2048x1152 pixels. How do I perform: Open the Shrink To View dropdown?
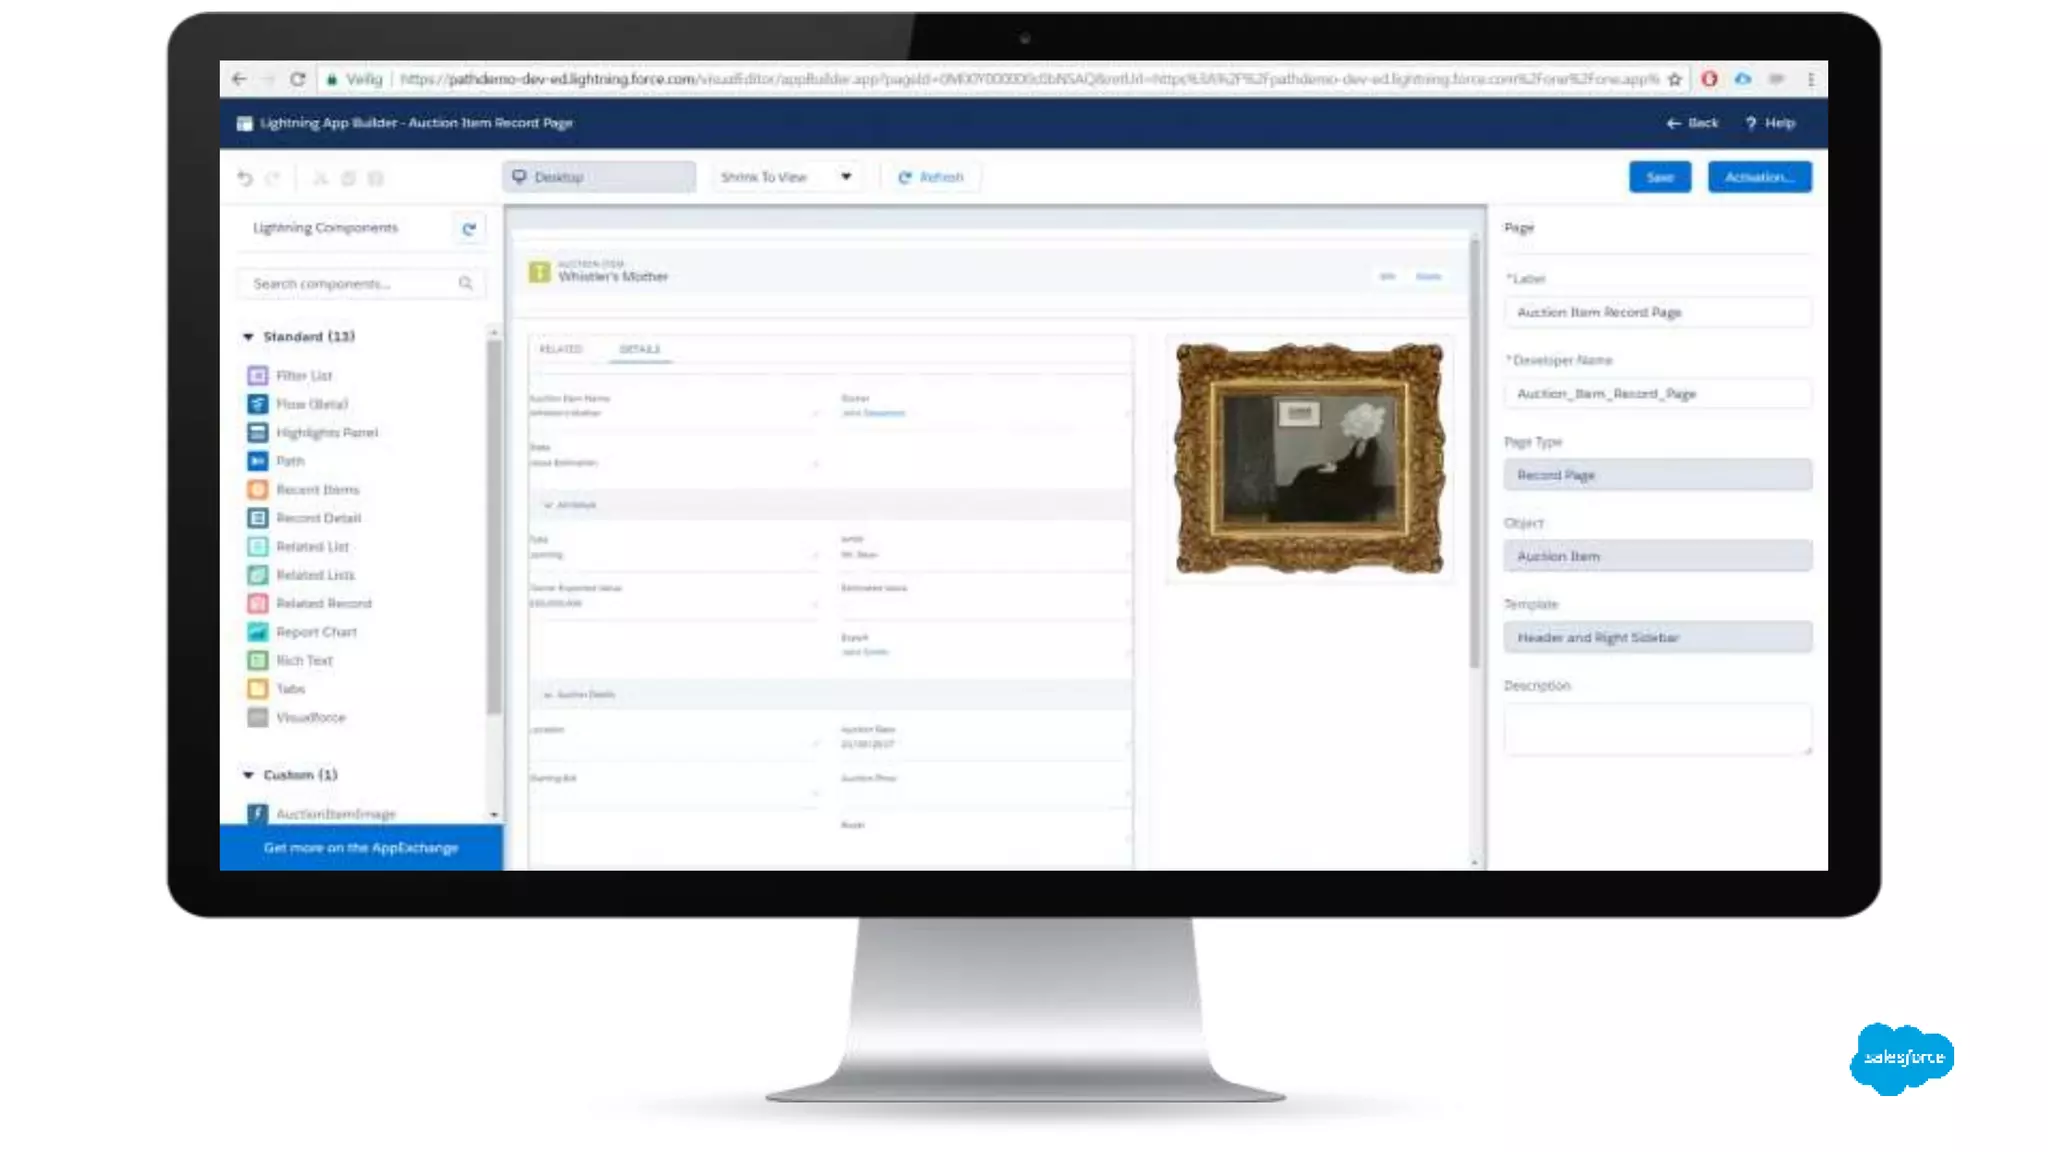click(786, 177)
